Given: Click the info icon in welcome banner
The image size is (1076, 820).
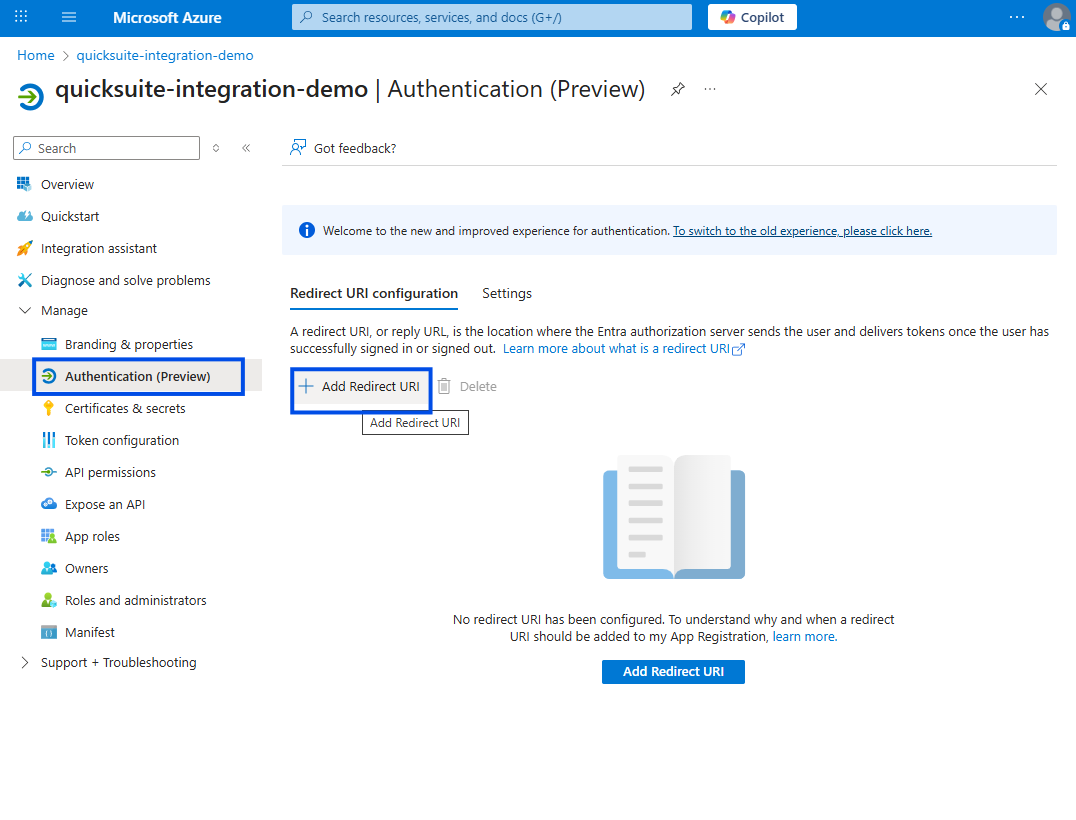Looking at the screenshot, I should point(307,231).
